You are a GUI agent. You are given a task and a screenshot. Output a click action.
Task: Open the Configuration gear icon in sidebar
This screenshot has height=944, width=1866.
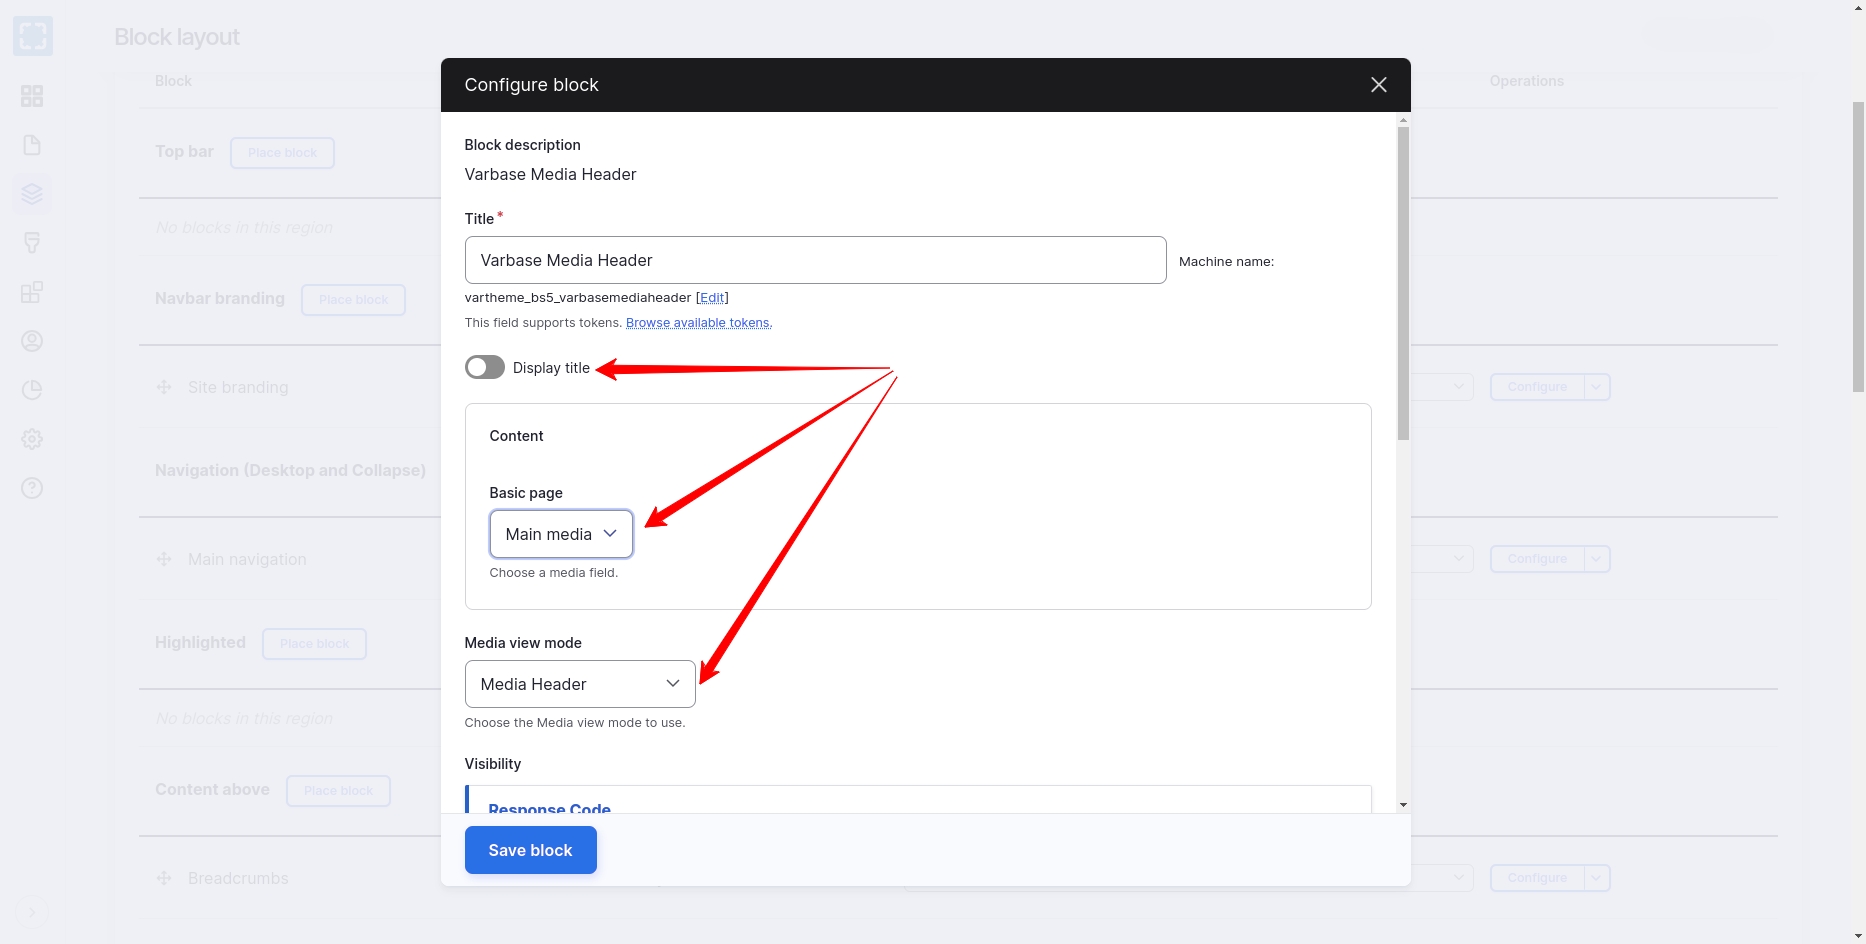pos(32,439)
